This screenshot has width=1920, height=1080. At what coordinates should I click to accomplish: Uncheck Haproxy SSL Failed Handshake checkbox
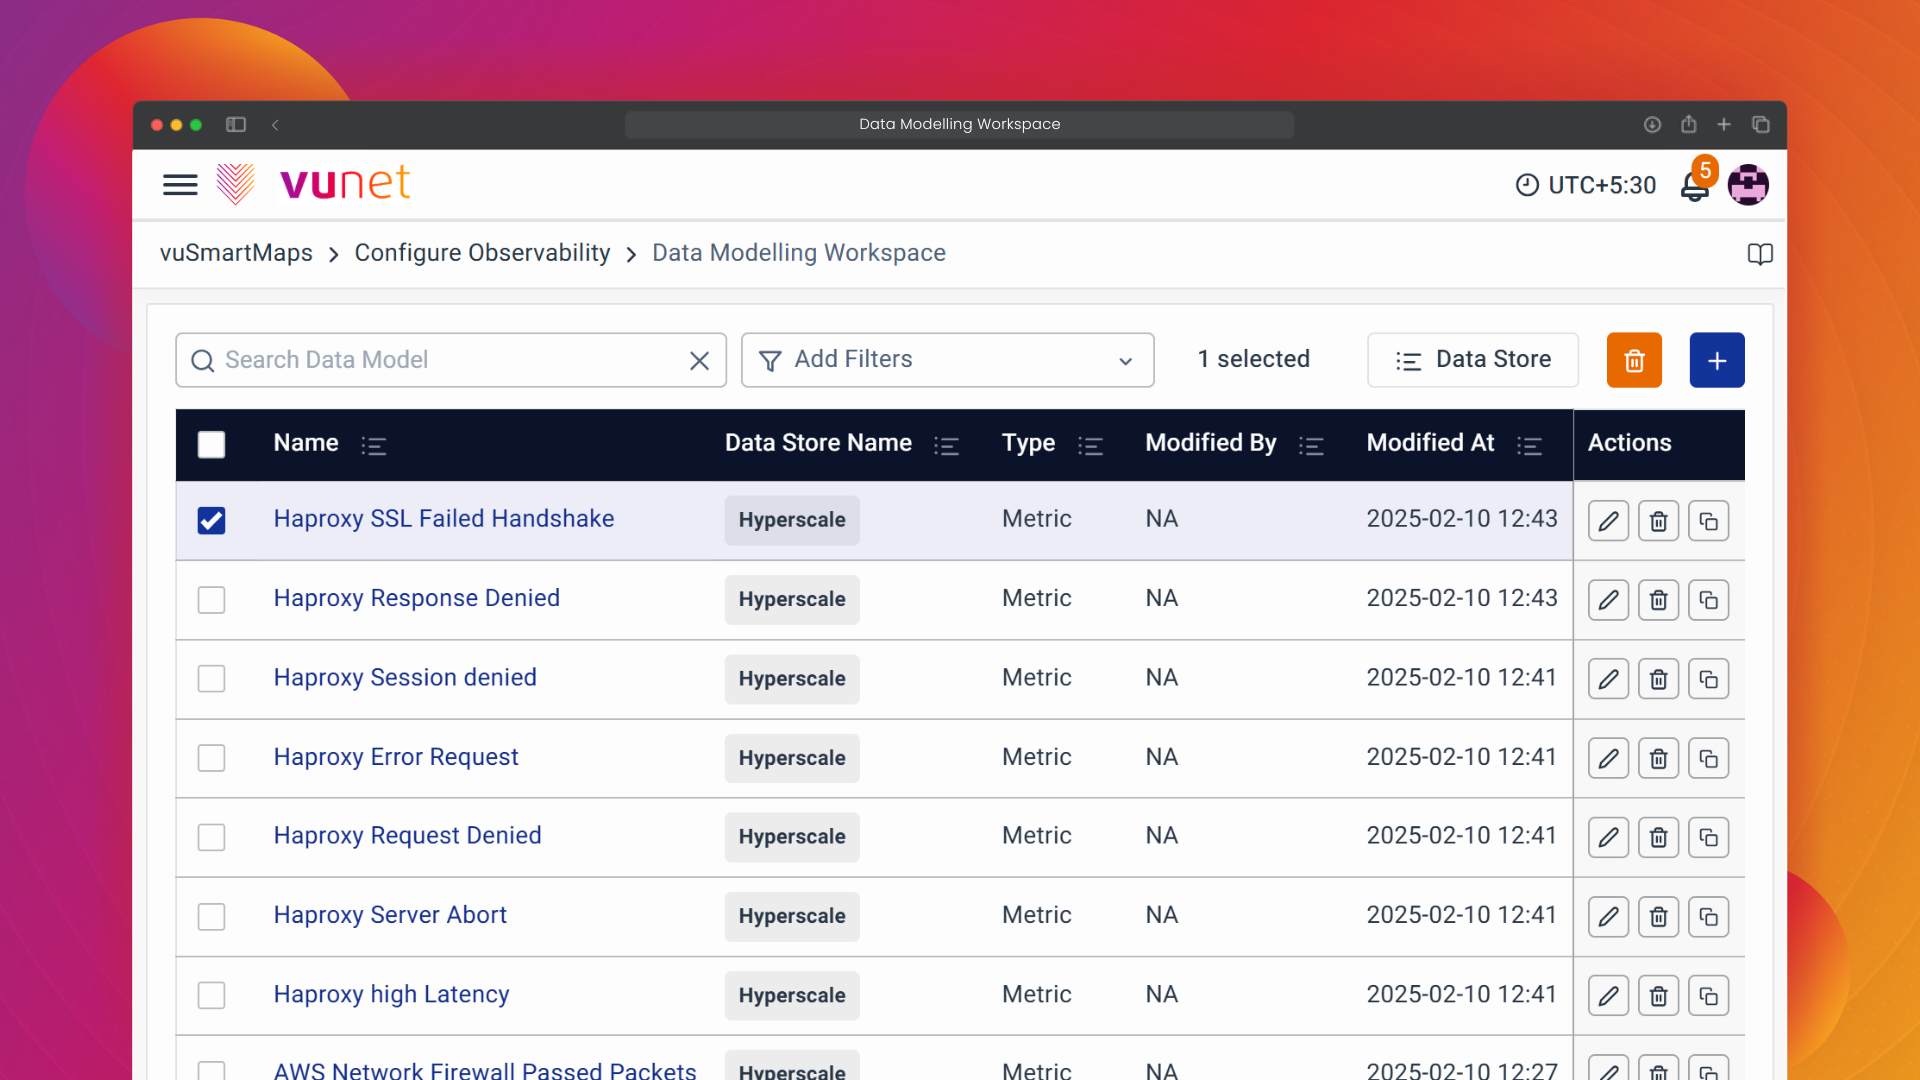(x=211, y=520)
